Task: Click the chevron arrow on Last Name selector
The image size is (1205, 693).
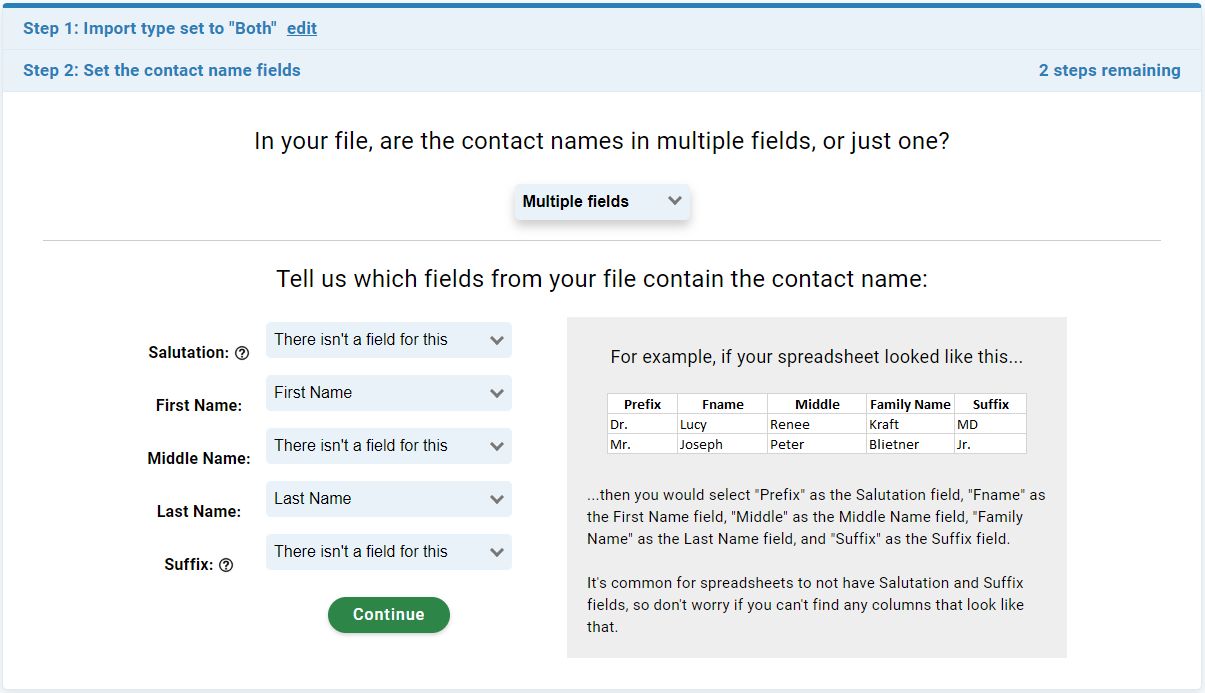Action: click(497, 499)
